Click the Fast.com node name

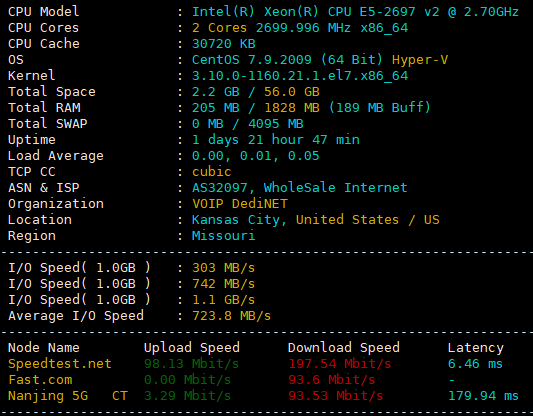[x=40, y=380]
